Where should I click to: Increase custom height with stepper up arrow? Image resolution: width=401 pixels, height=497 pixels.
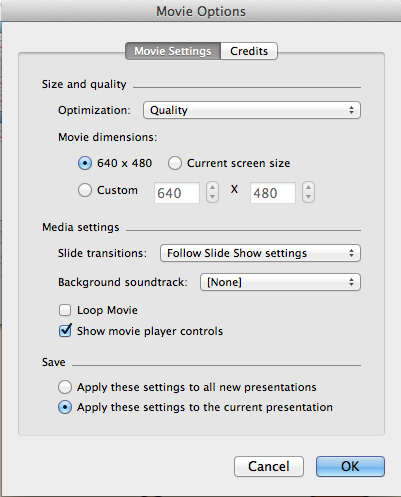309,187
